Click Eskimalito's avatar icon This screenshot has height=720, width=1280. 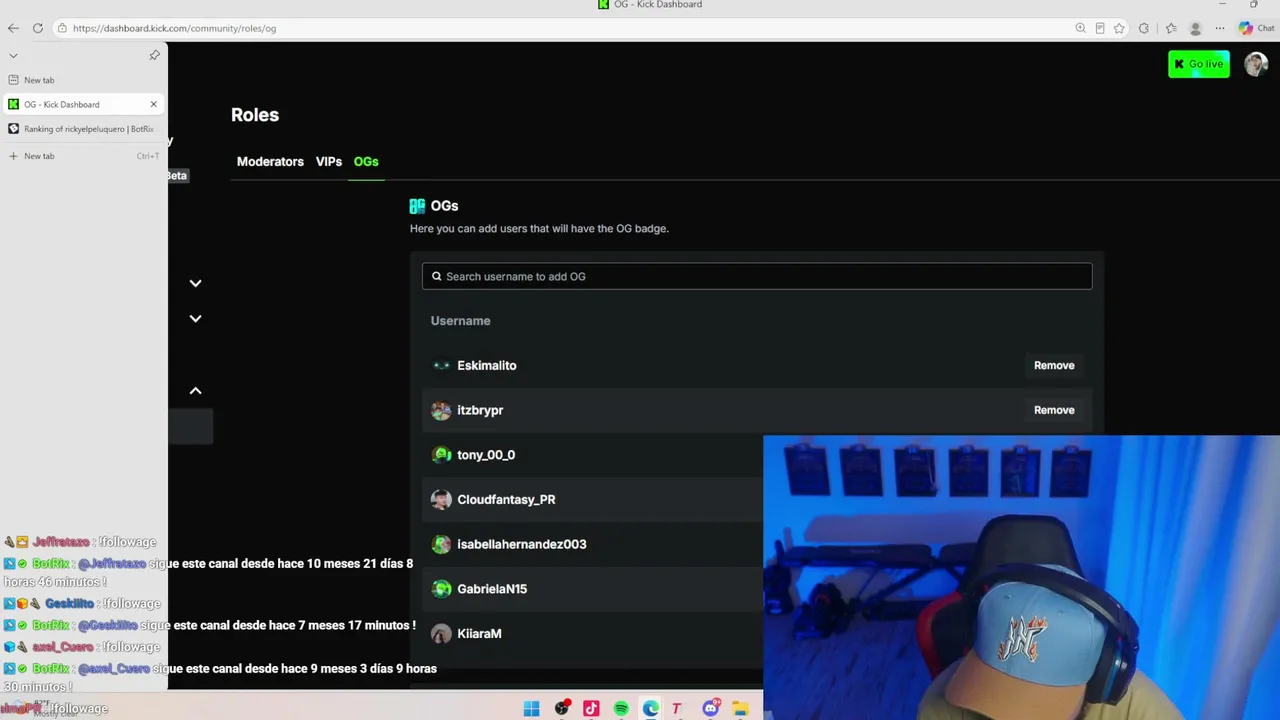pos(441,365)
